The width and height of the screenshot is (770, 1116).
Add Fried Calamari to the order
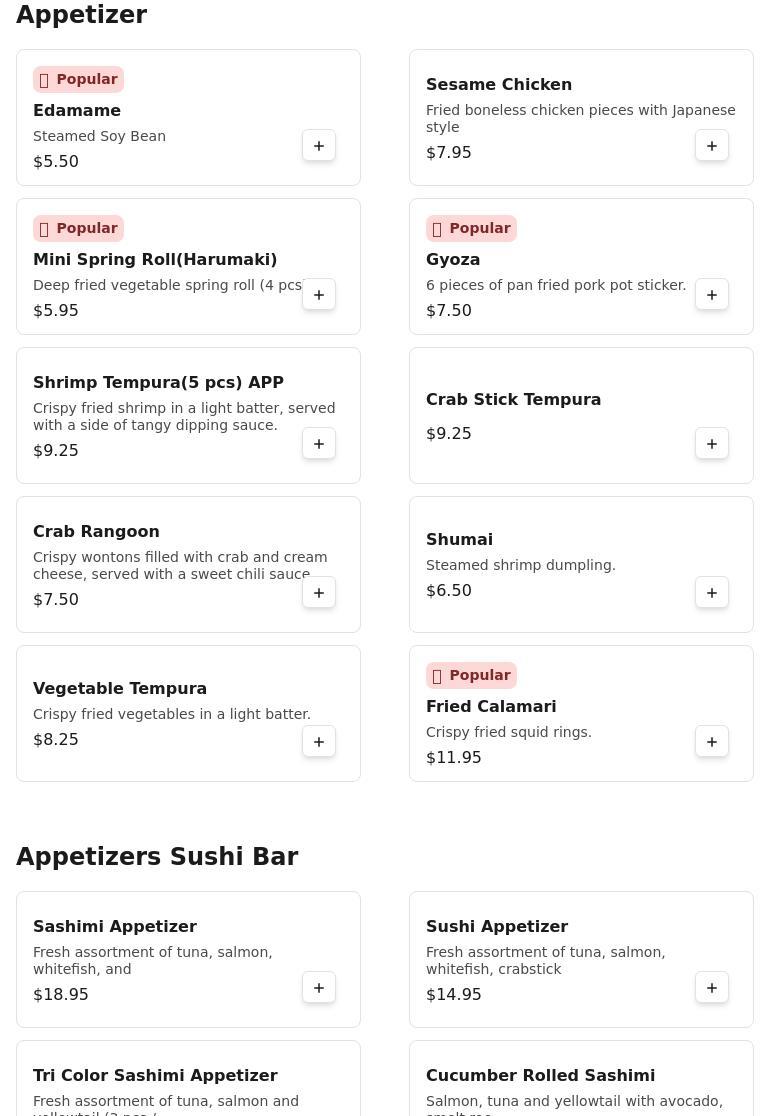(x=712, y=742)
